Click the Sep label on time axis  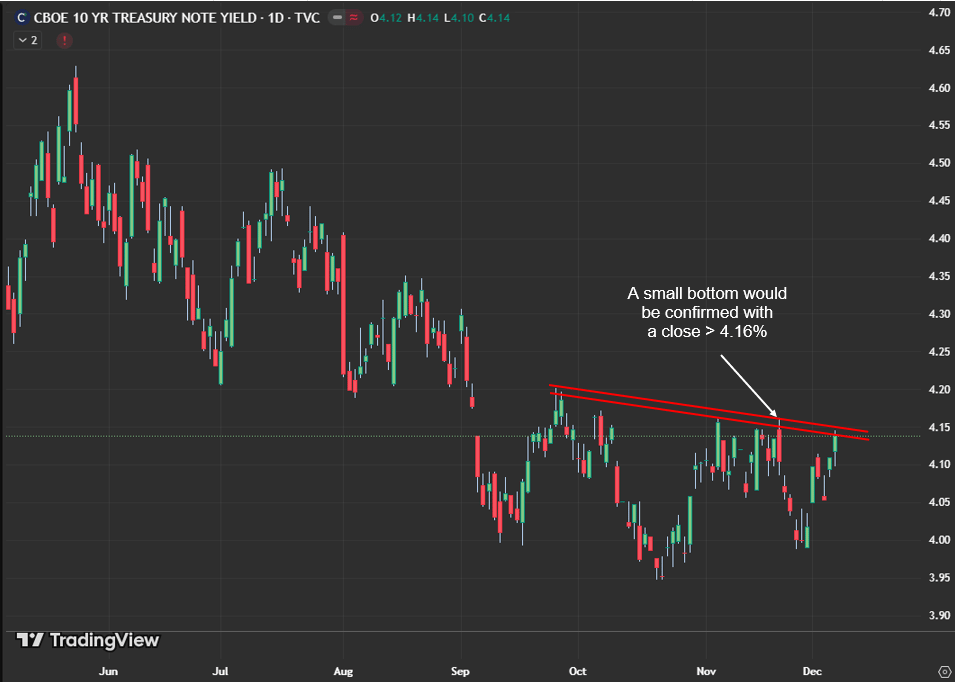click(x=460, y=672)
